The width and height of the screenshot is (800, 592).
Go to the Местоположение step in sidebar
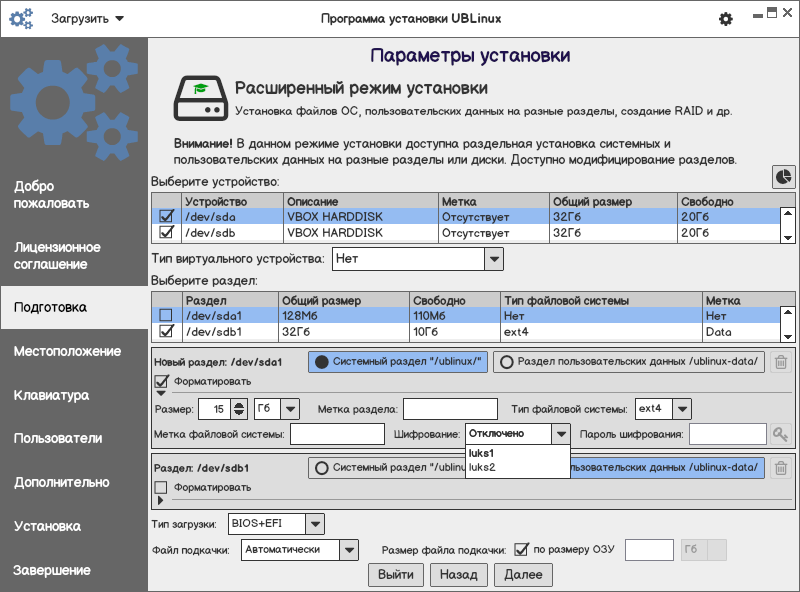click(x=67, y=351)
